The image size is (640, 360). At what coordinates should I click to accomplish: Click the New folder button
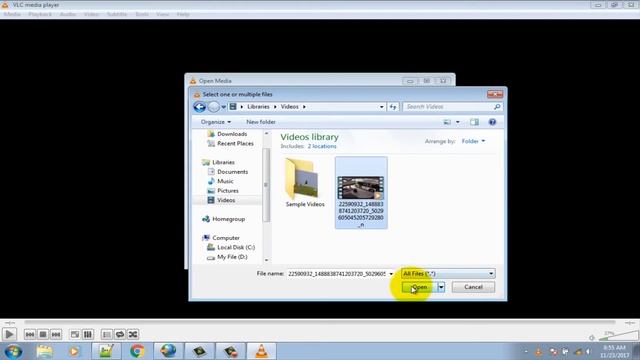tap(261, 122)
